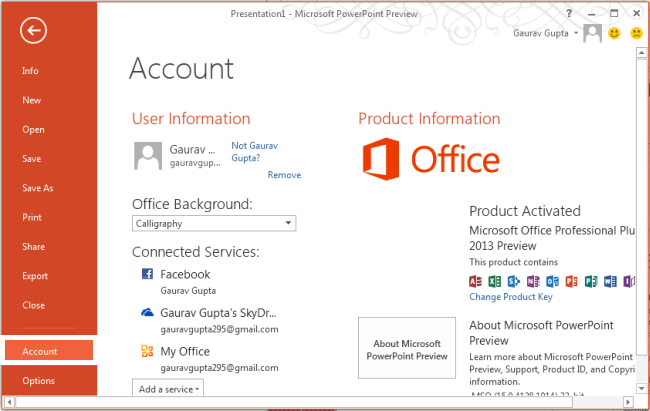Click the Outlook product icon
650x411 pixels.
point(552,281)
